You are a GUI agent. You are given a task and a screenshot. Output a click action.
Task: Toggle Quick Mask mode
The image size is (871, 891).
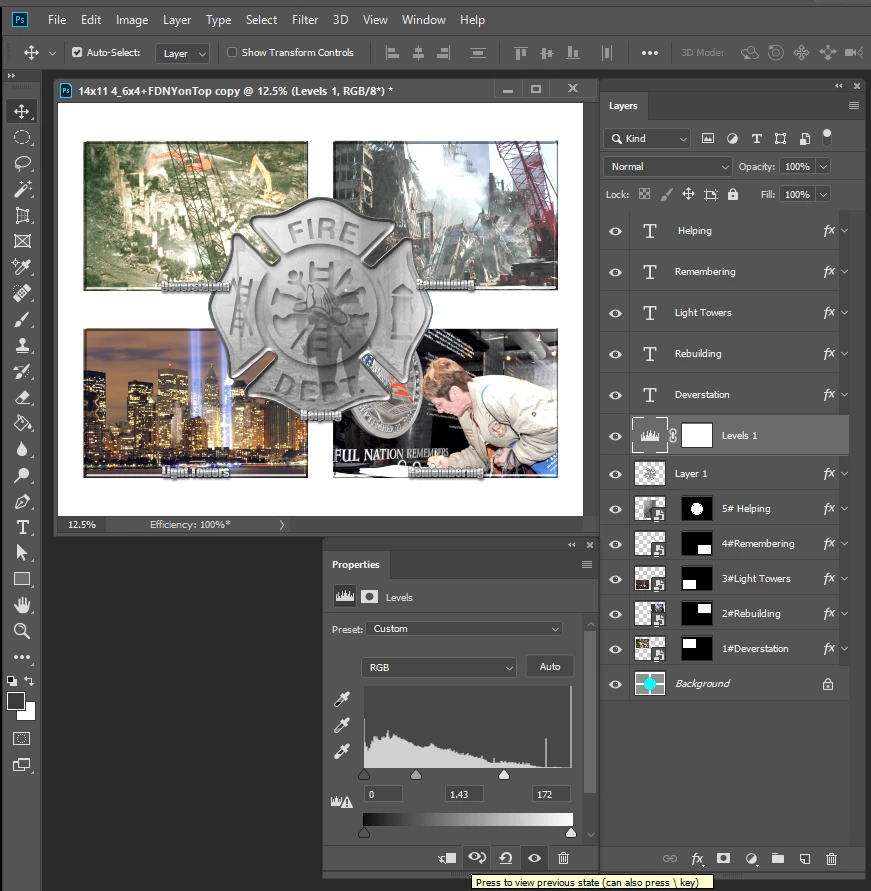(x=22, y=739)
